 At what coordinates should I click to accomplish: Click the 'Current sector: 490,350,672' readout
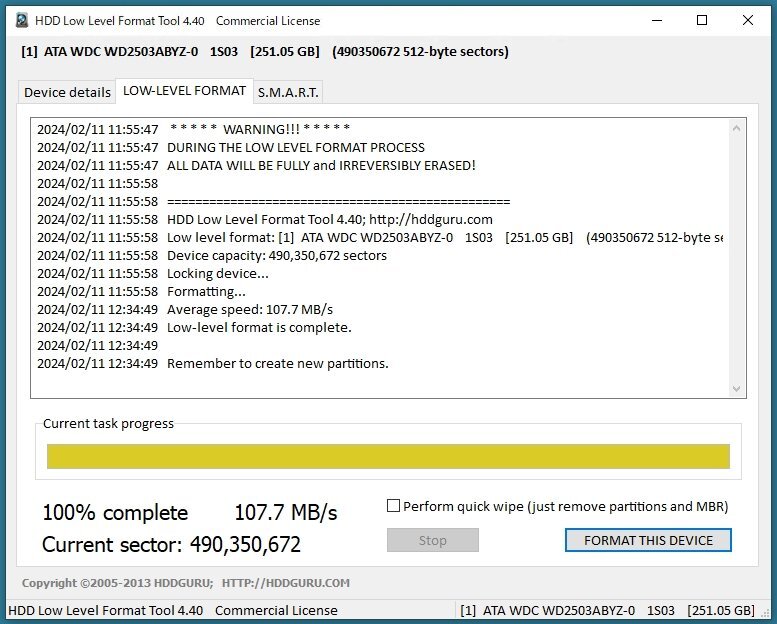171,545
